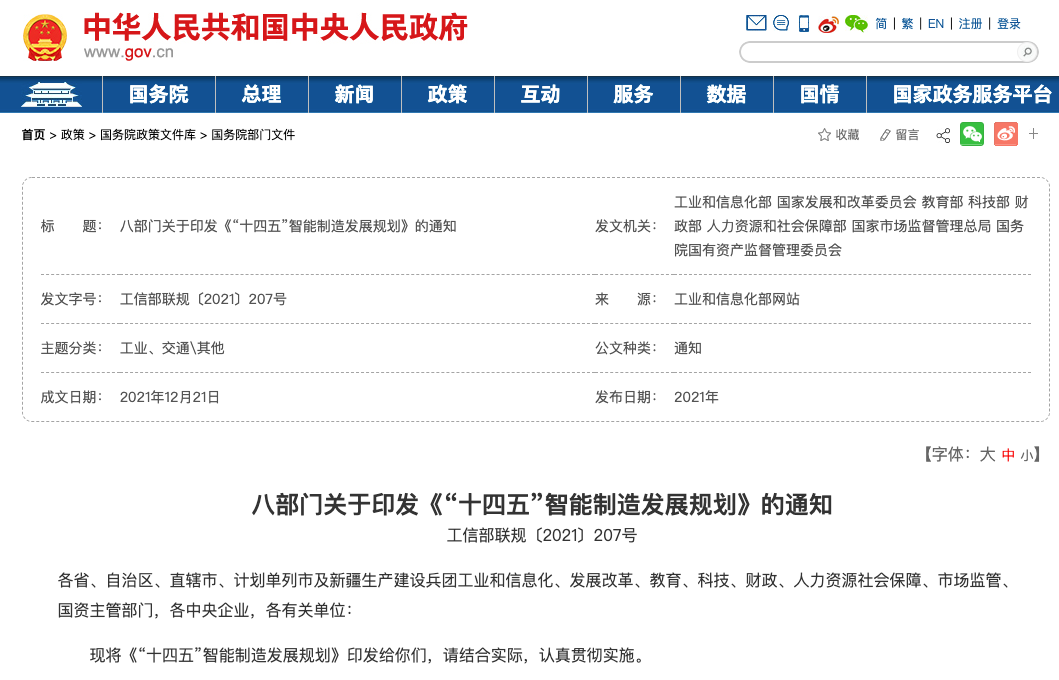Click the mobile client phone icon

tap(803, 22)
